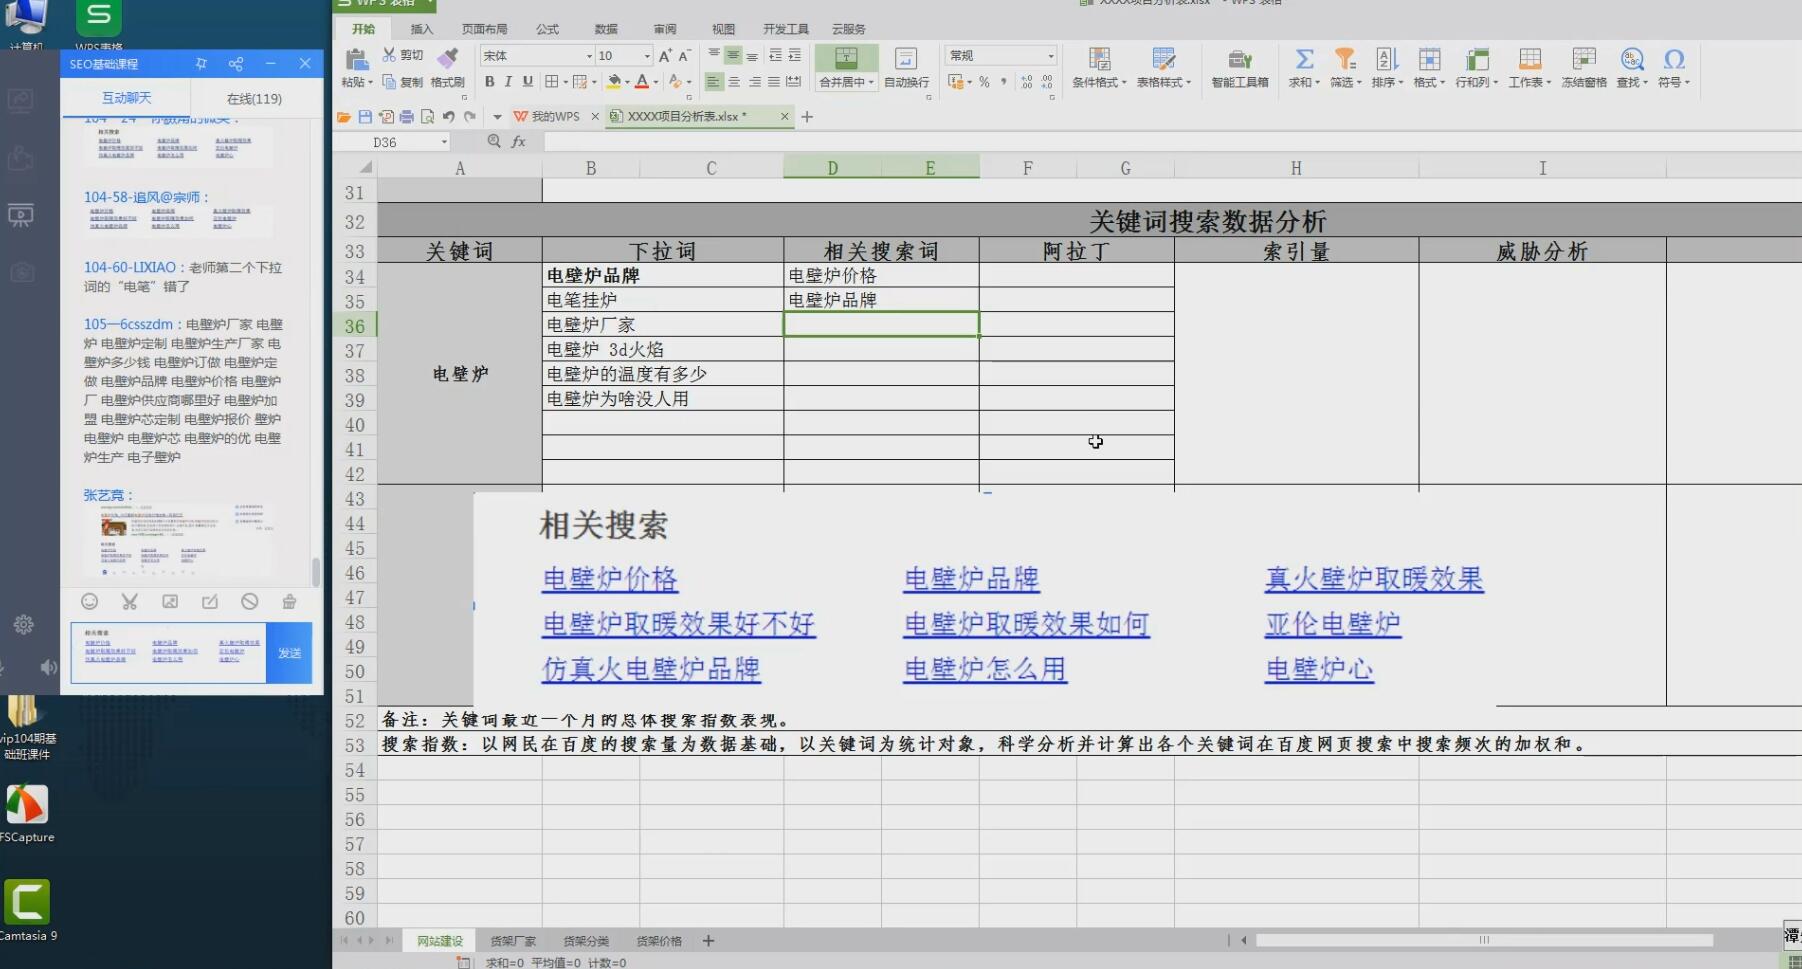This screenshot has height=969, width=1802.
Task: Toggle center horizontal alignment
Action: click(734, 82)
